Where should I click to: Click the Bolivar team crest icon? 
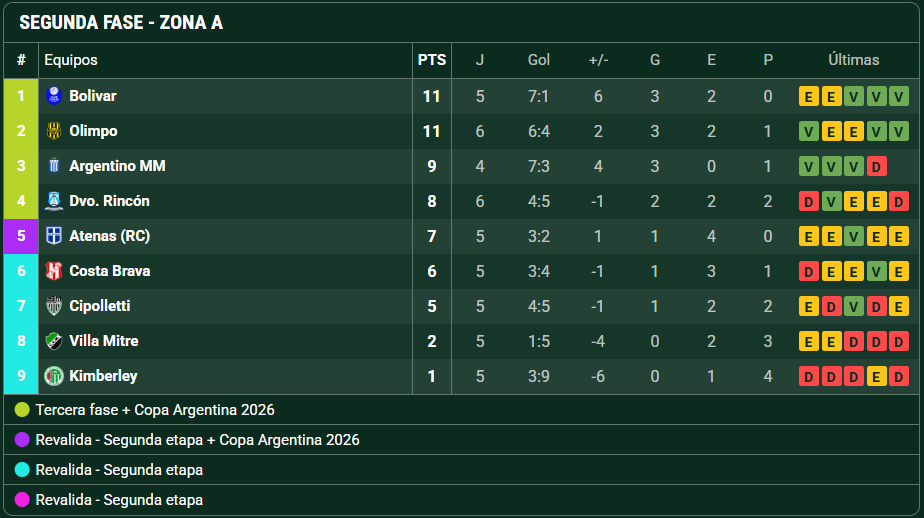pos(54,95)
